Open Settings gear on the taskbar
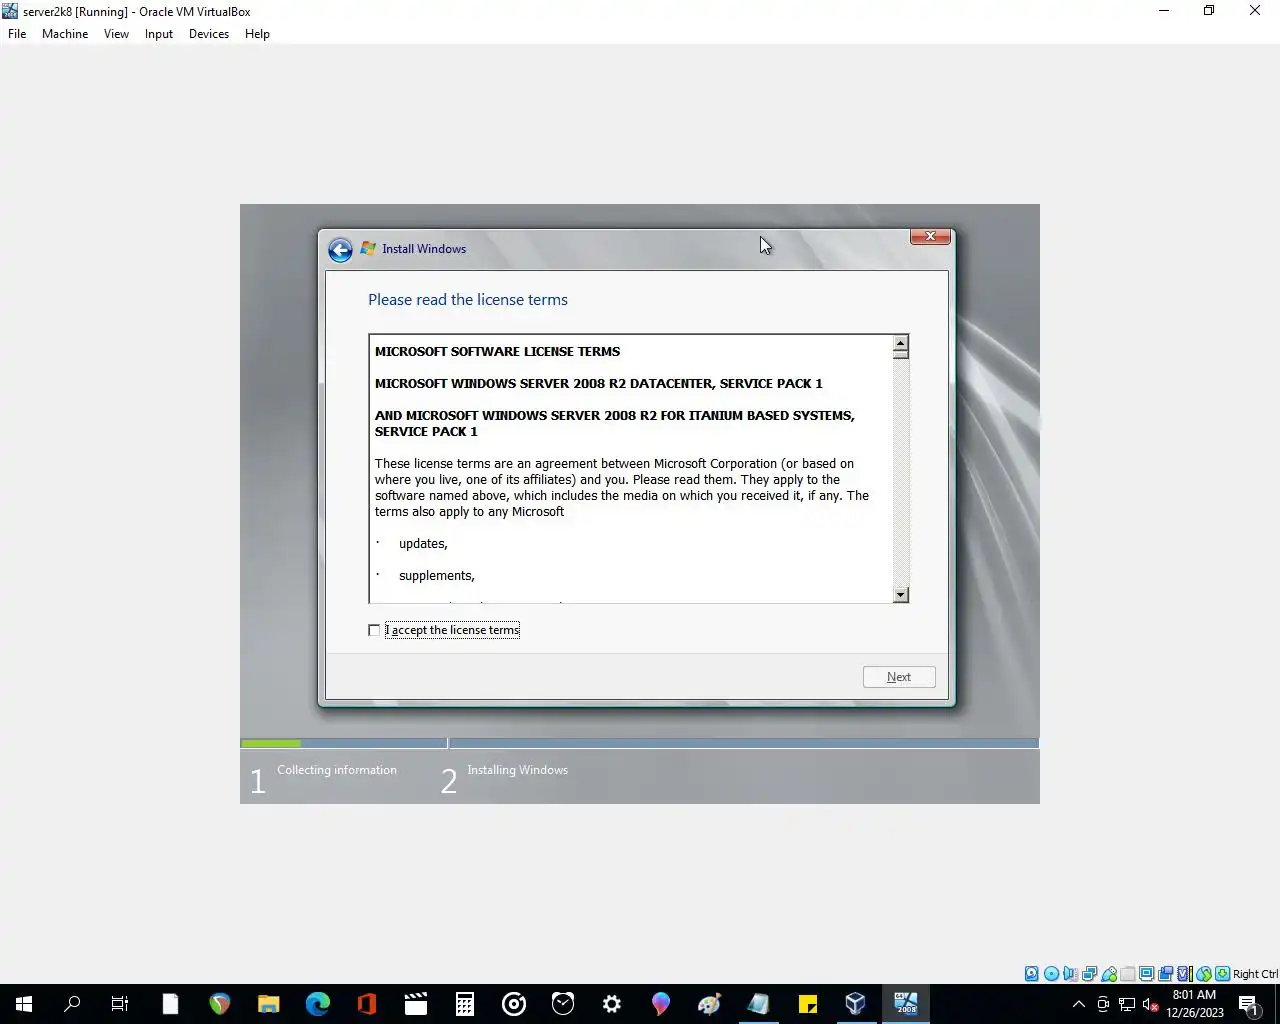 tap(612, 1004)
